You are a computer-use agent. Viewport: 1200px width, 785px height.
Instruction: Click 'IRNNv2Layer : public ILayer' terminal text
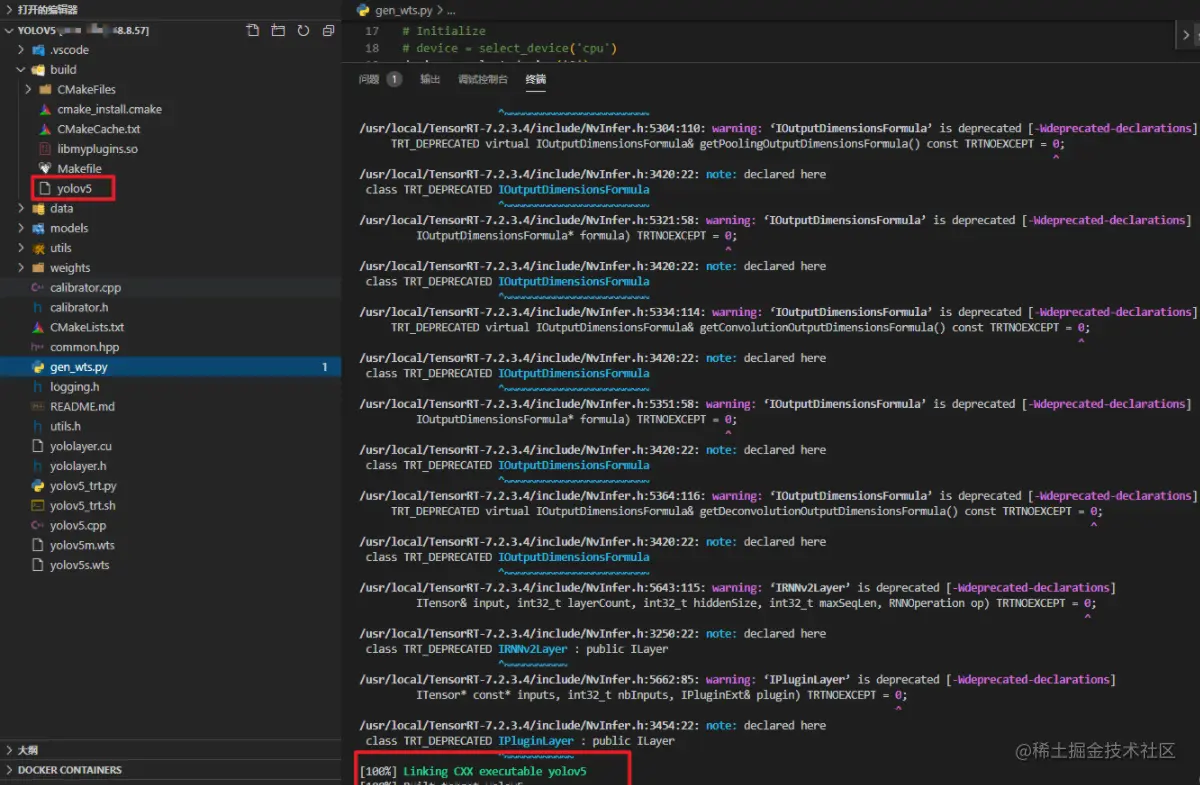[583, 649]
